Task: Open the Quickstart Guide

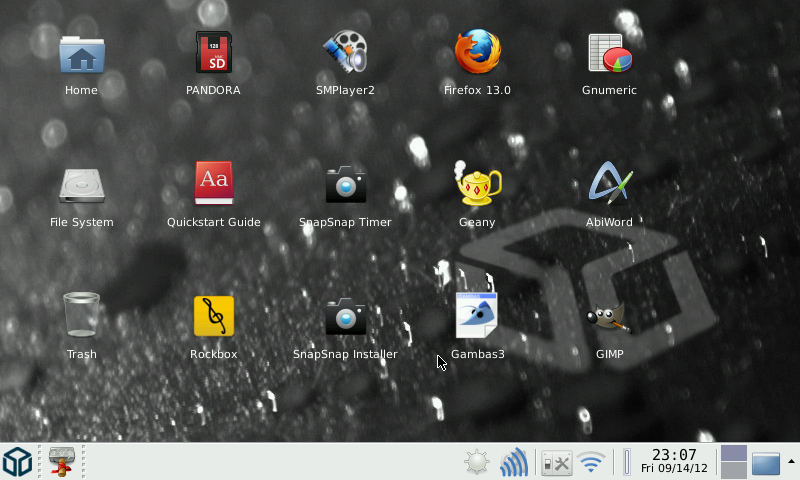Action: 213,186
